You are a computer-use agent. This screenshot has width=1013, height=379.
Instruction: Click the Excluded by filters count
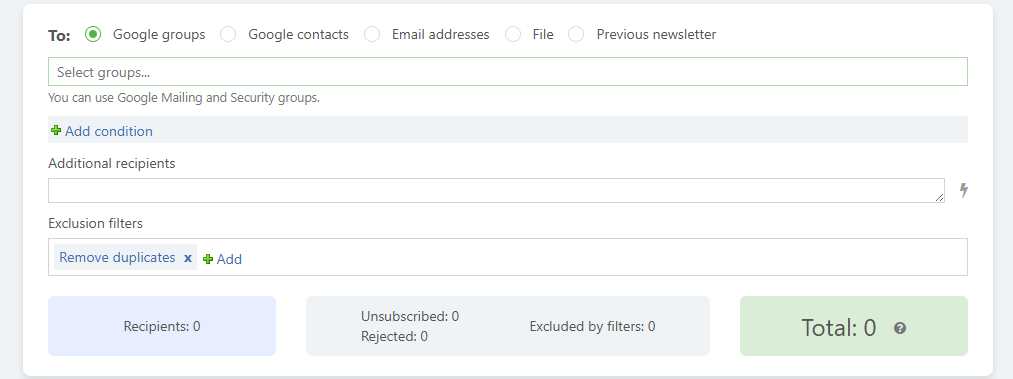point(592,327)
